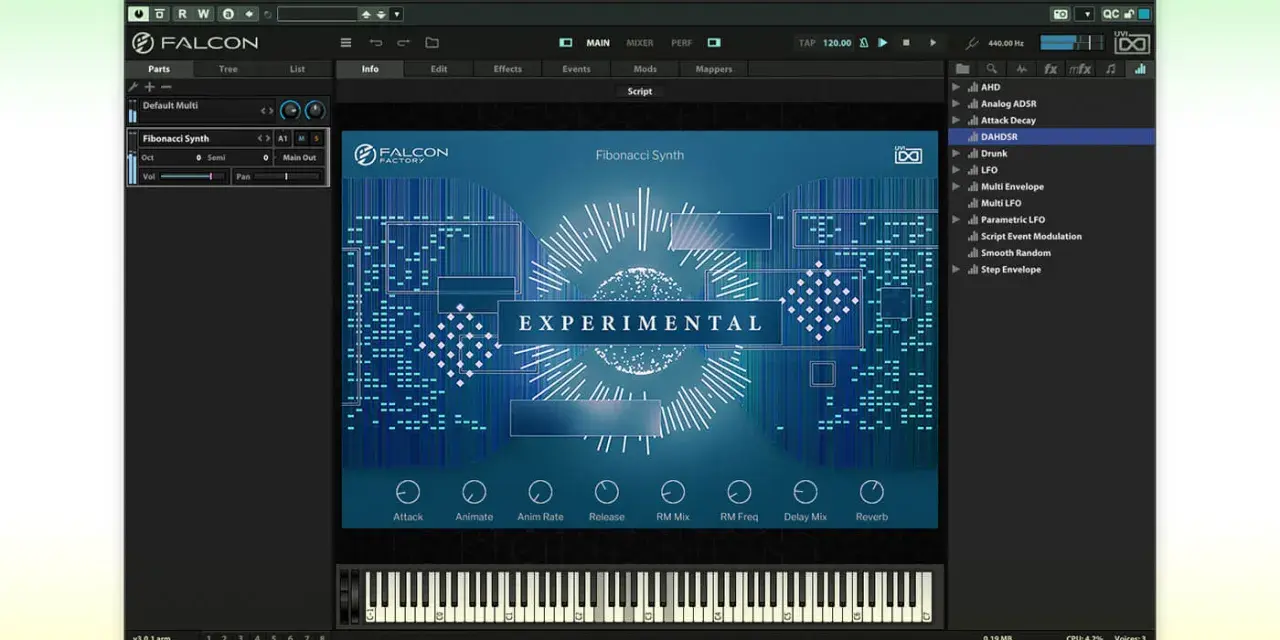This screenshot has height=640, width=1280.
Task: Switch to the Tree tab
Action: pos(228,69)
